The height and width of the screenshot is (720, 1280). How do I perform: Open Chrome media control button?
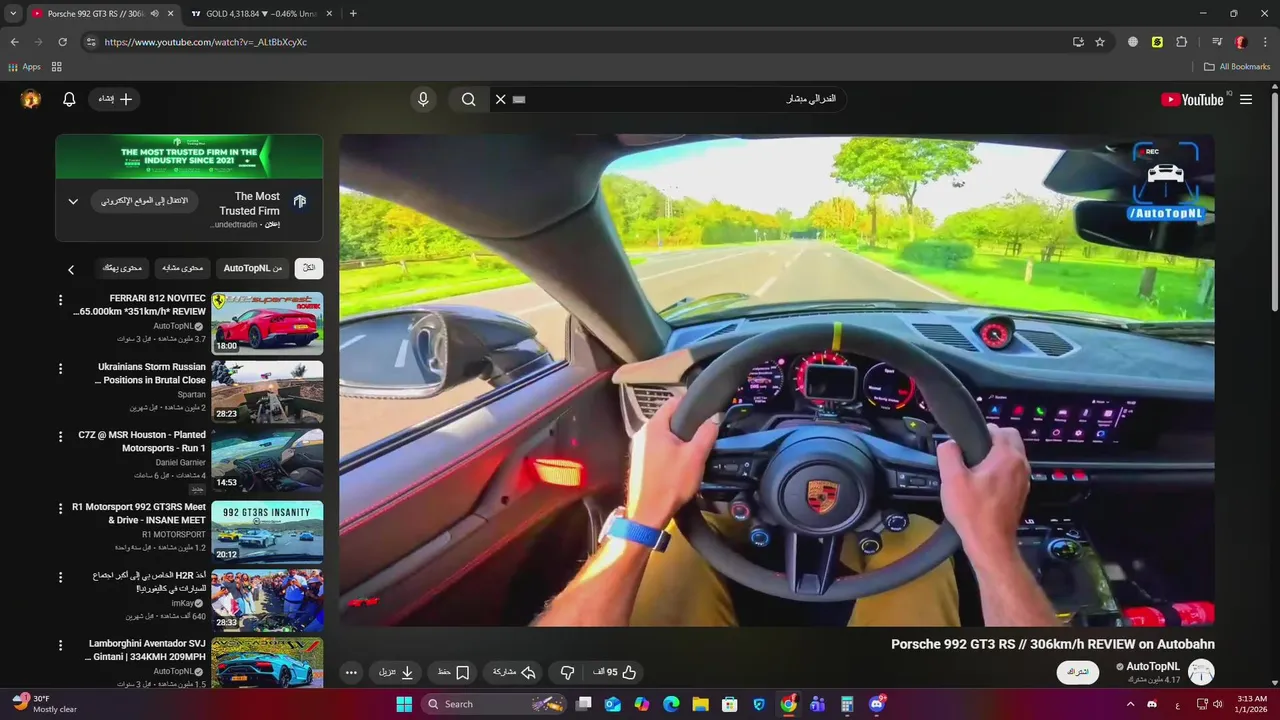1217,42
